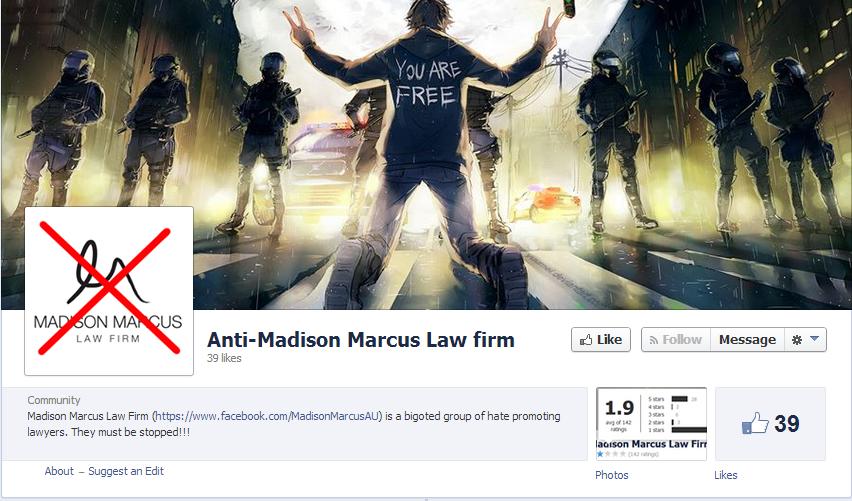Click the large 39 number in Likes box
This screenshot has width=852, height=501.
(787, 424)
